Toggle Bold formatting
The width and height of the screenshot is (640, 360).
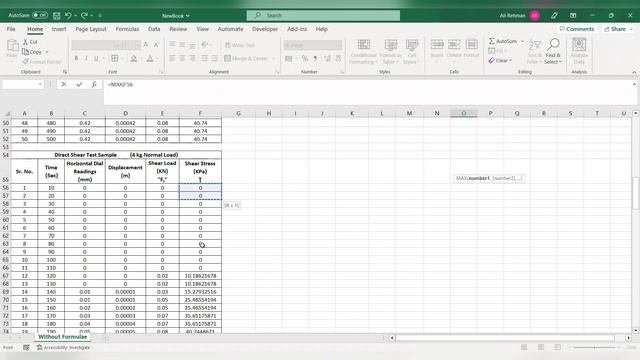(76, 58)
